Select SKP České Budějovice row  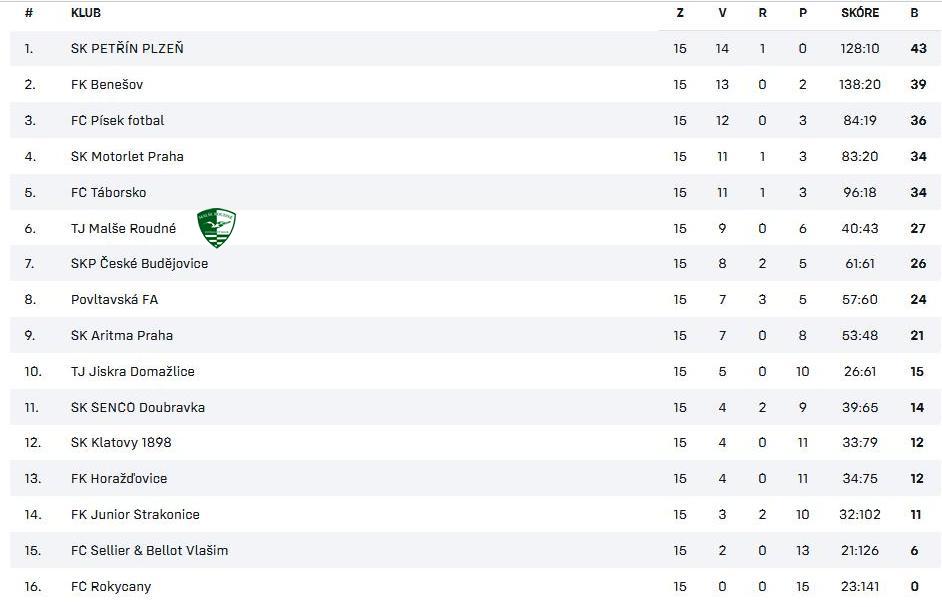point(475,263)
